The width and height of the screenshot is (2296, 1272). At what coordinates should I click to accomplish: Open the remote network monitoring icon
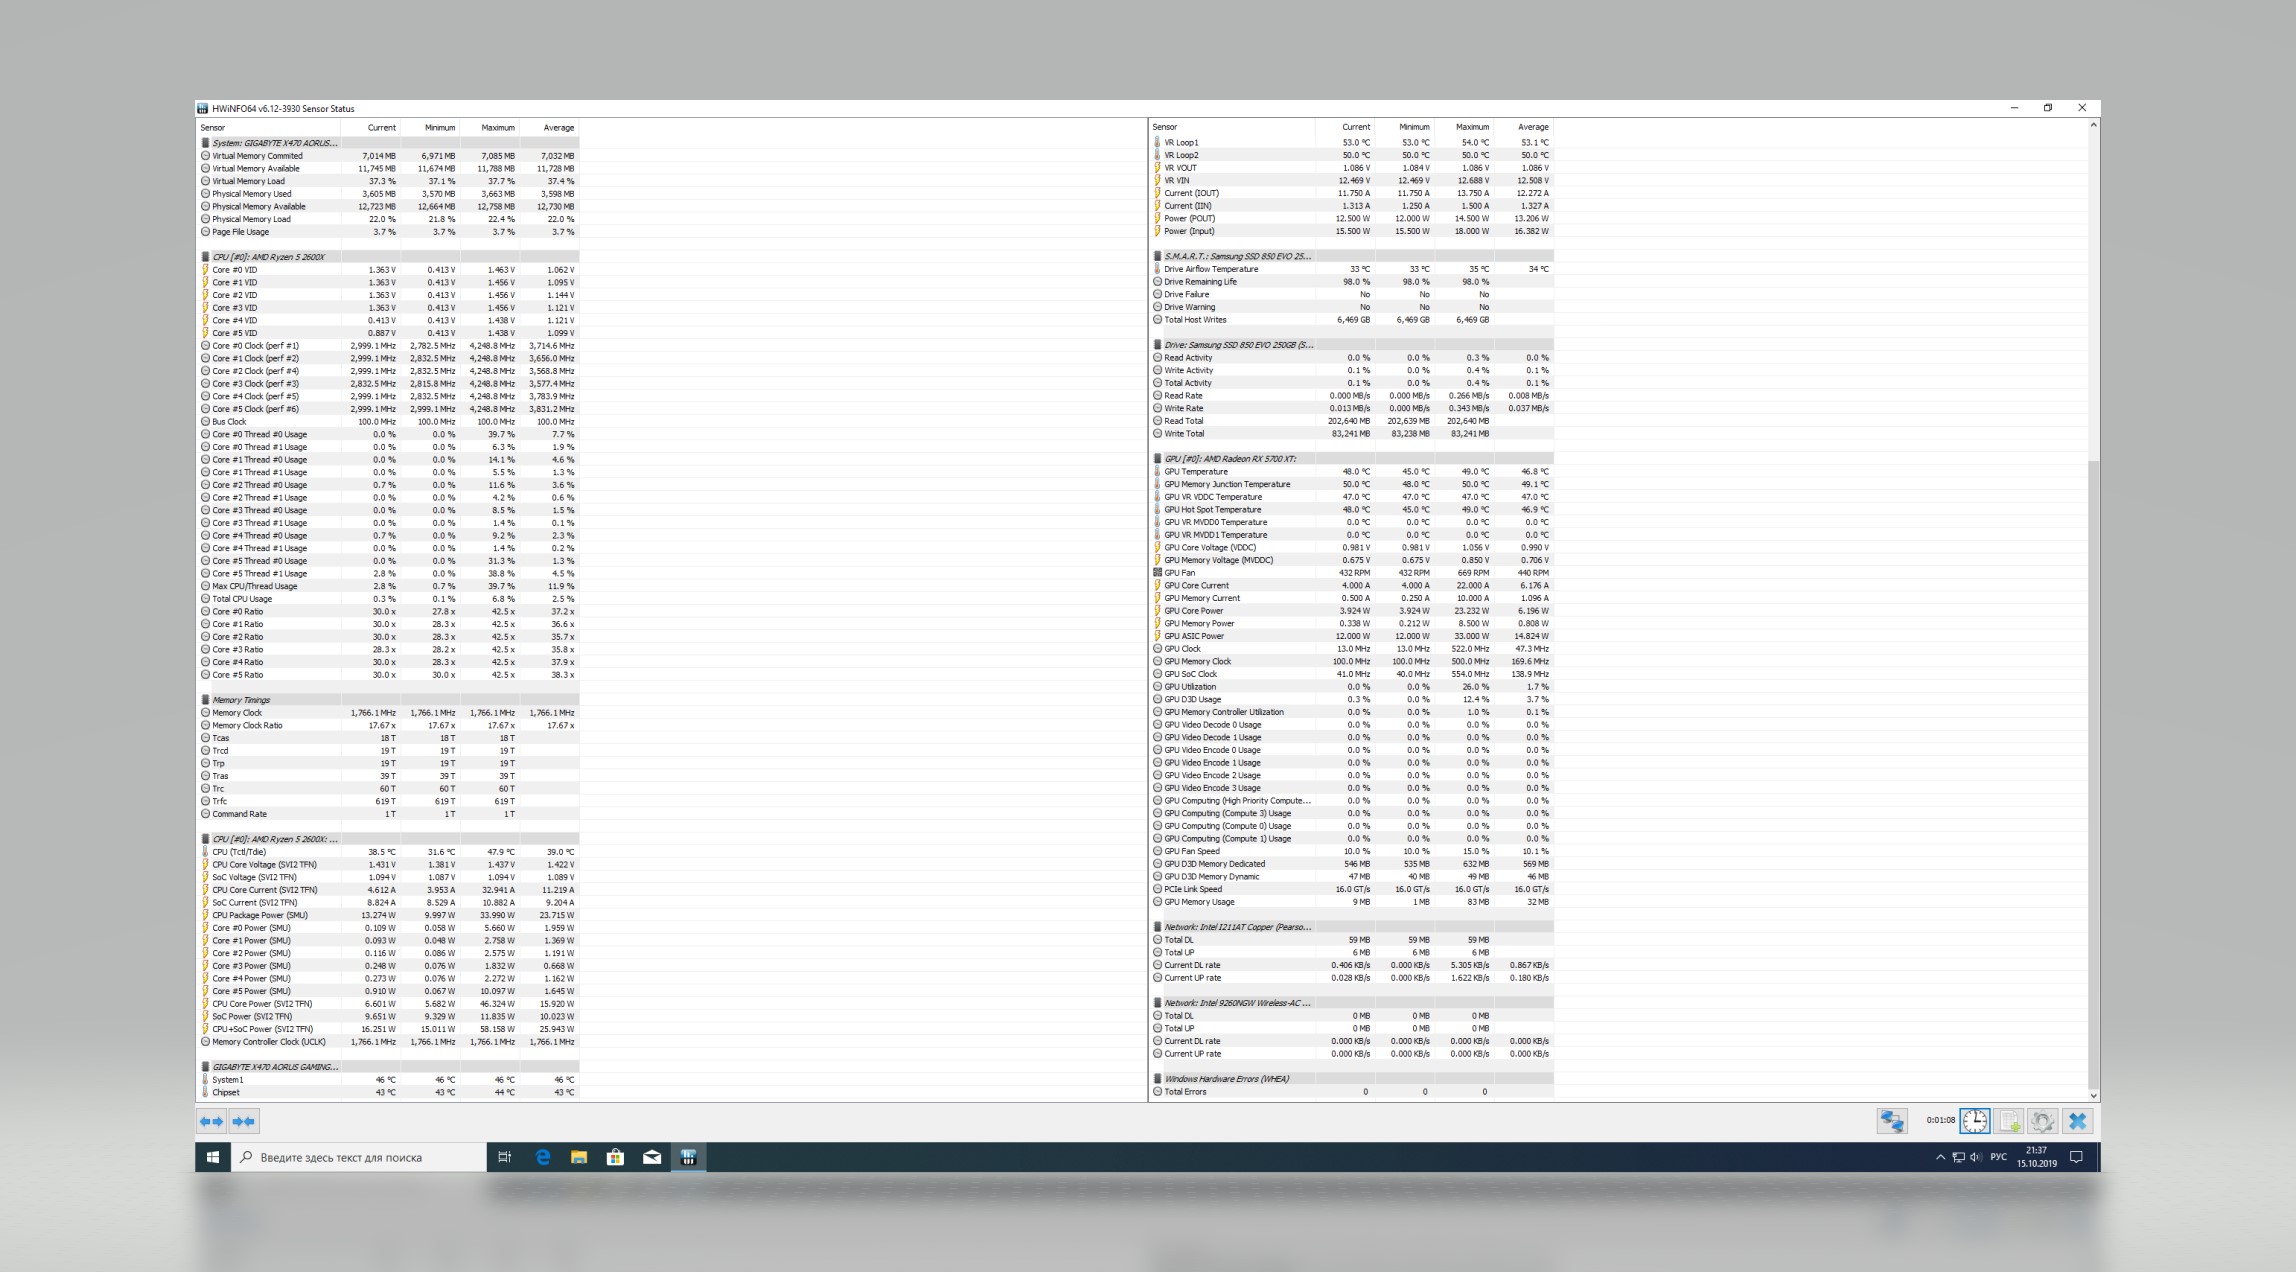click(1891, 1121)
